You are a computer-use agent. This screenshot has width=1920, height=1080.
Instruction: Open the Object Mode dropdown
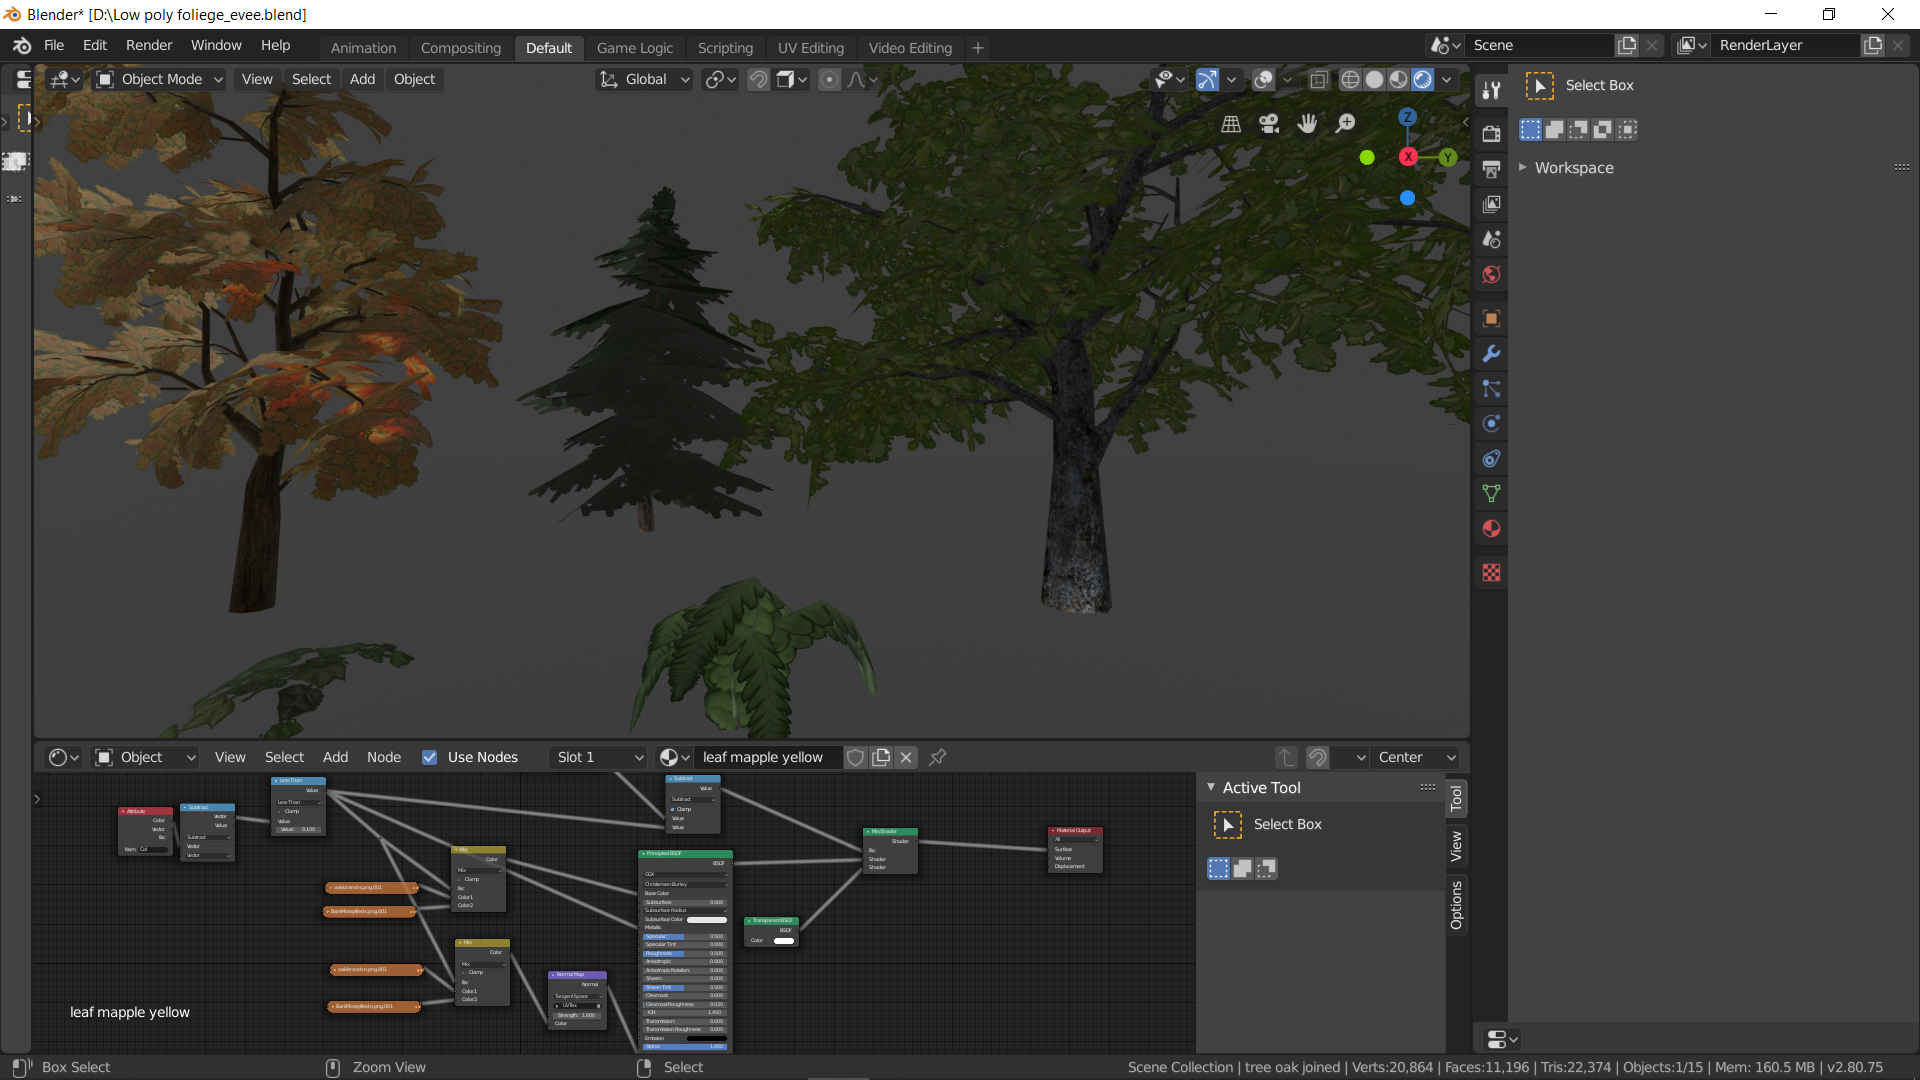point(160,79)
